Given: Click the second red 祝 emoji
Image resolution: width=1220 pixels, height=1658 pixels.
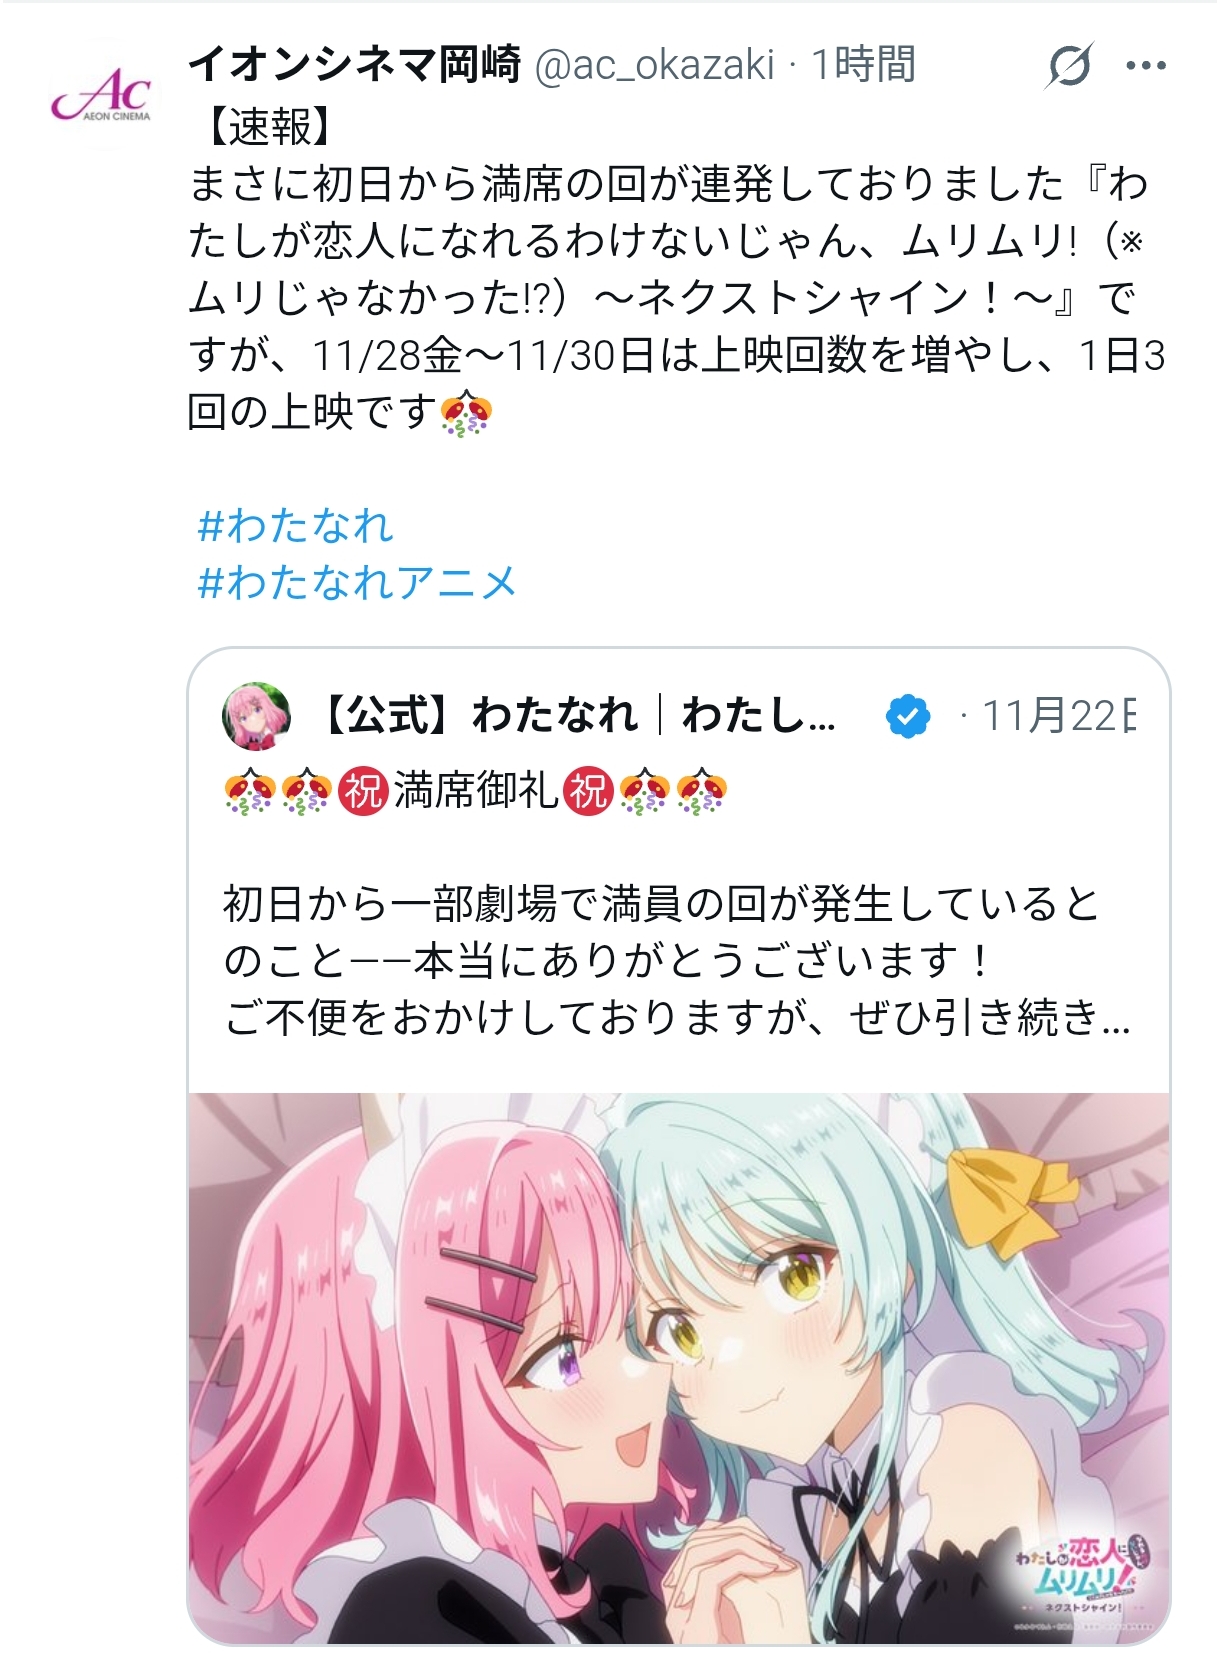Looking at the screenshot, I should tap(588, 792).
